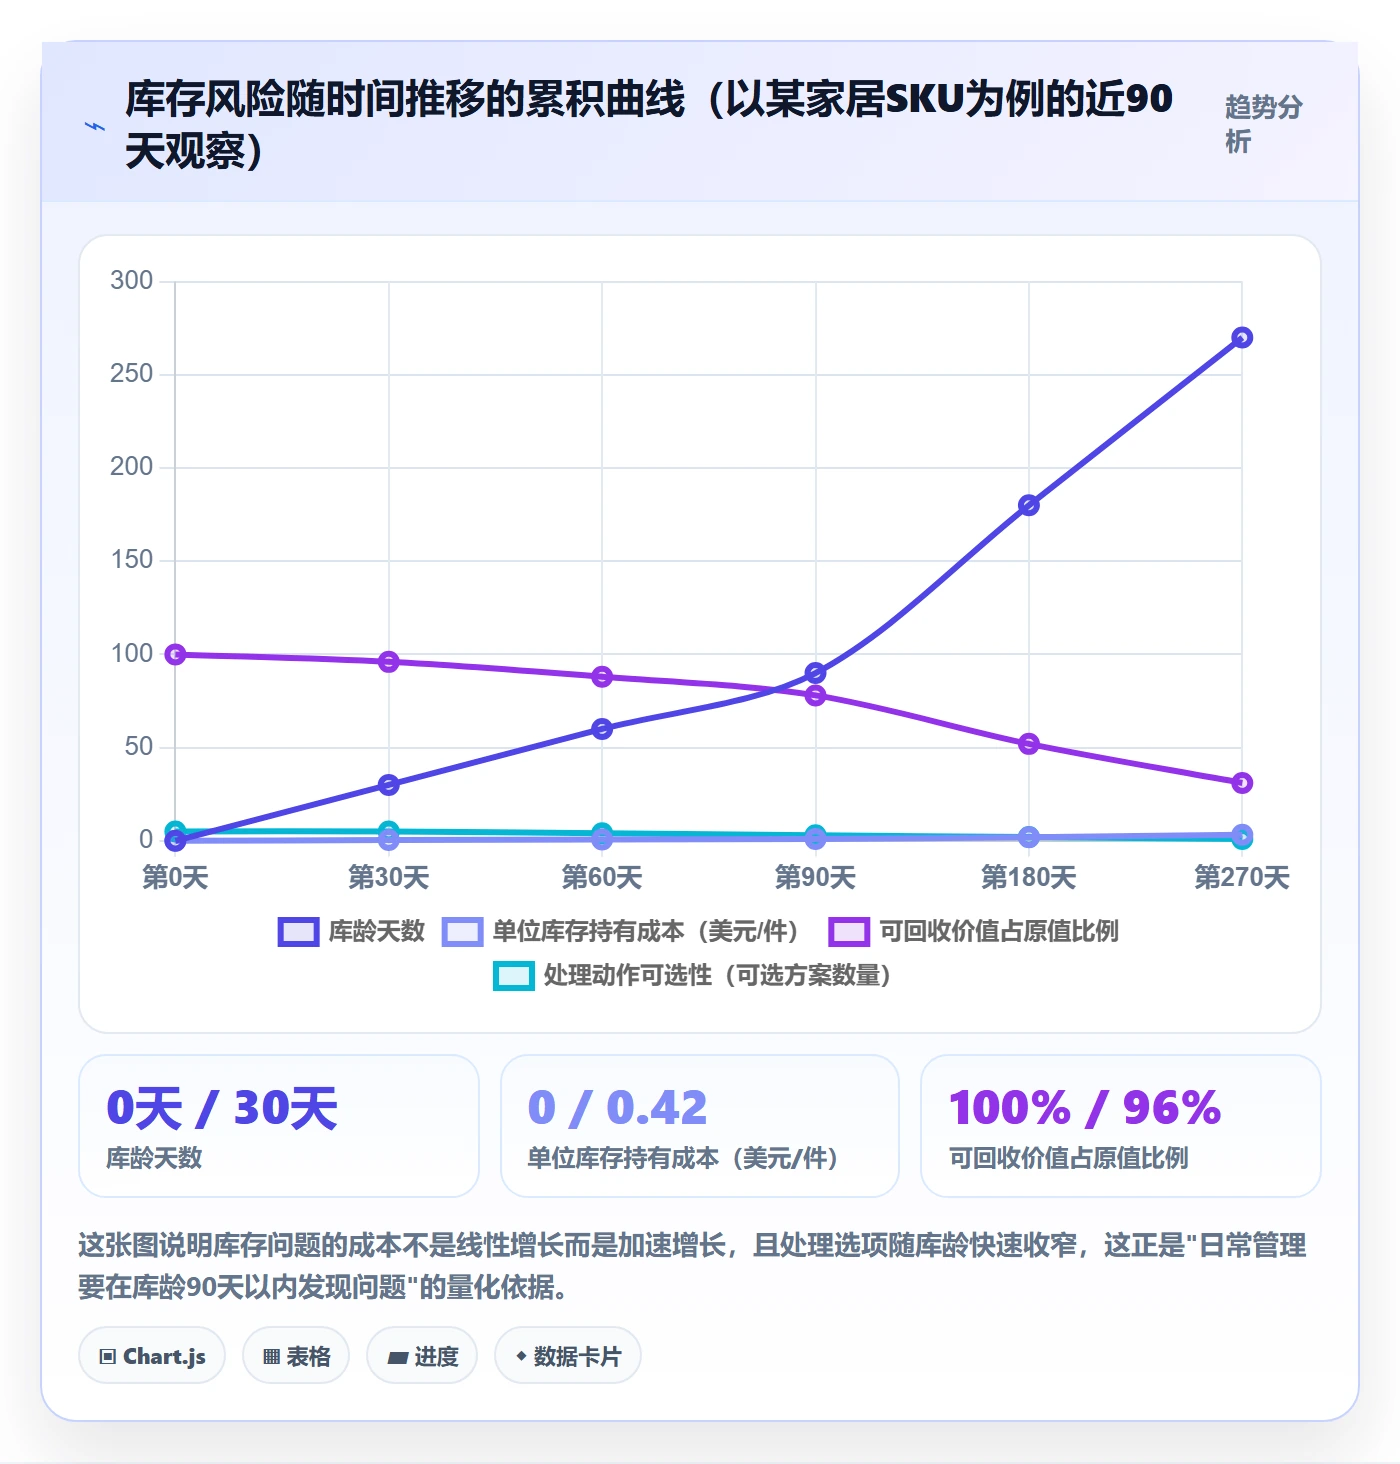Click the 可回收价值占原值比例 caption in the stat card
The height and width of the screenshot is (1464, 1400).
point(1069,1158)
